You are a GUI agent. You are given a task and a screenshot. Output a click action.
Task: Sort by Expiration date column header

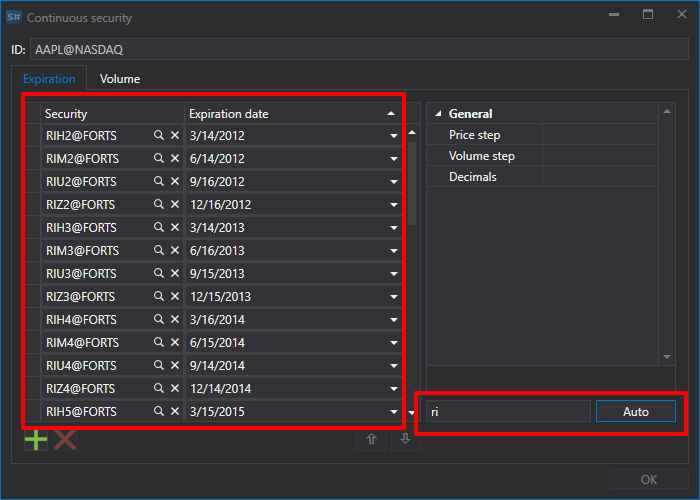(293, 114)
